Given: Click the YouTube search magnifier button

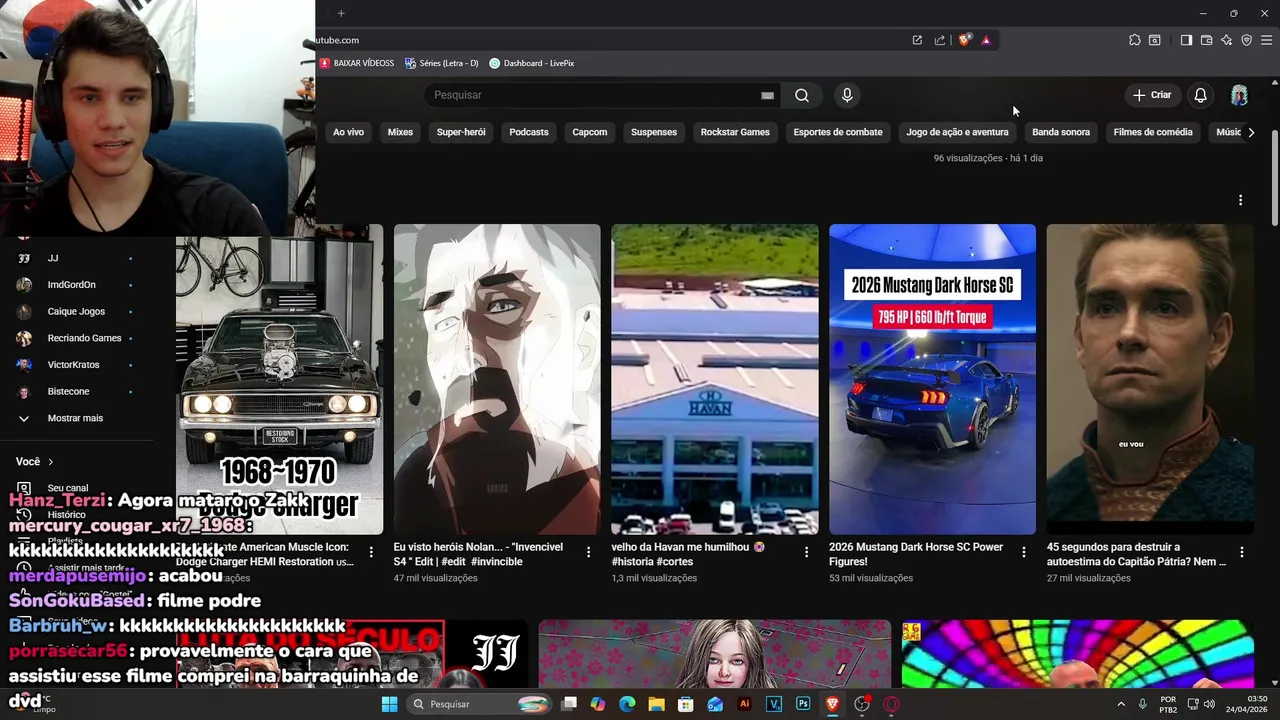Looking at the screenshot, I should (802, 95).
